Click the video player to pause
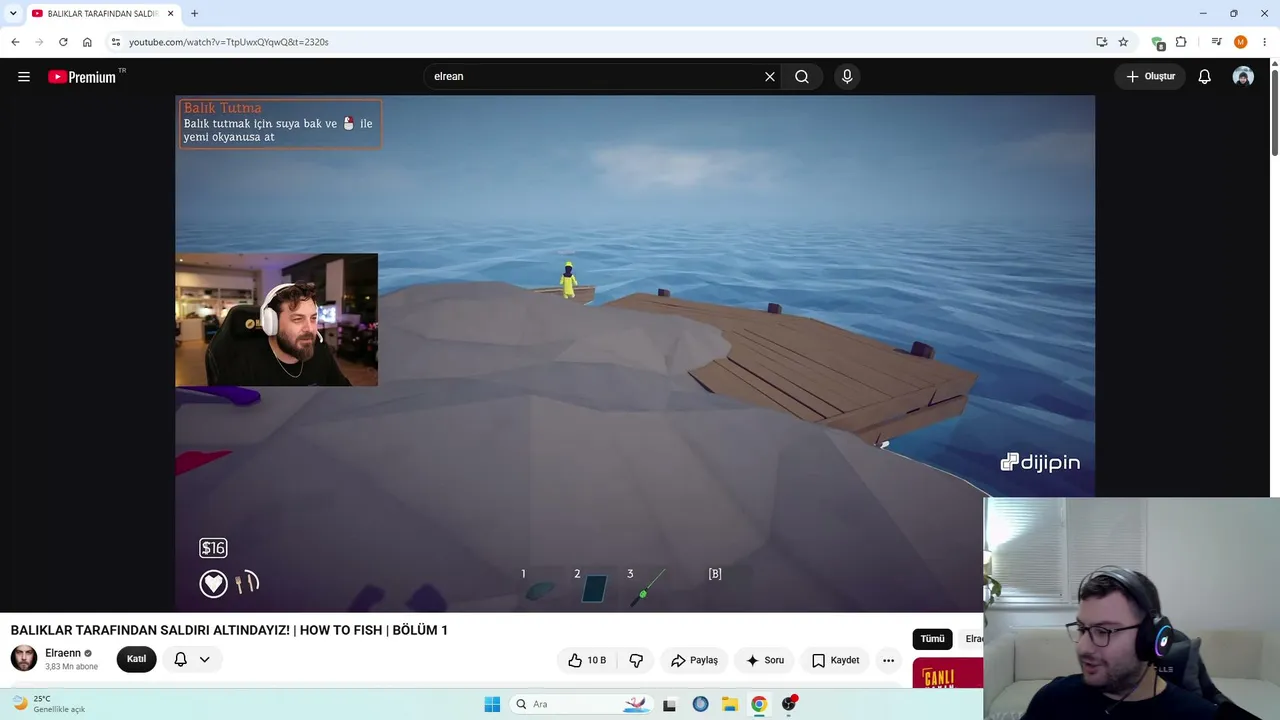This screenshot has height=720, width=1280. [635, 353]
